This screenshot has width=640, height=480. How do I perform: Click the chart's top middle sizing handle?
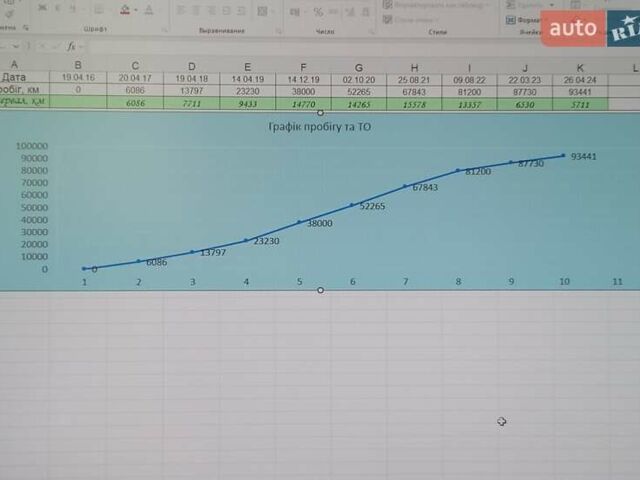320,112
